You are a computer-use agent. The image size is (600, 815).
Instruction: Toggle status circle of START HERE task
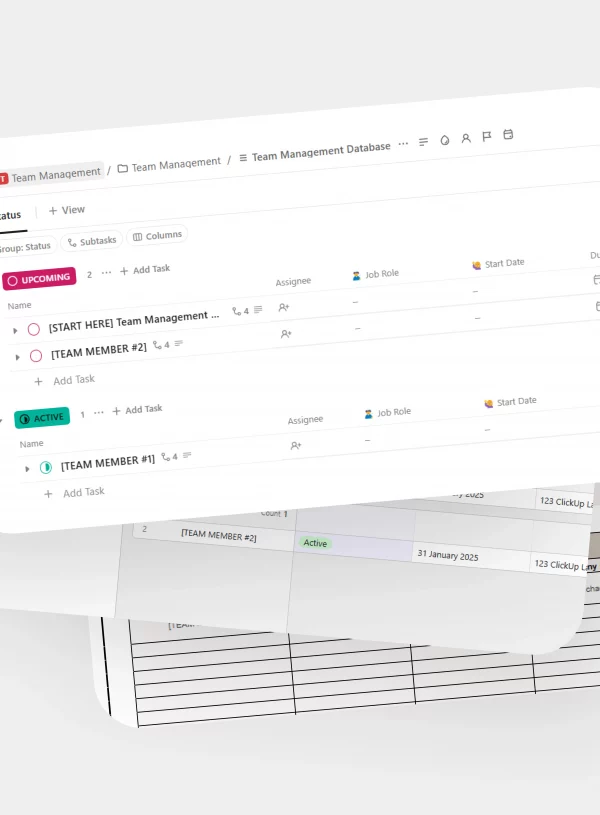pos(34,330)
